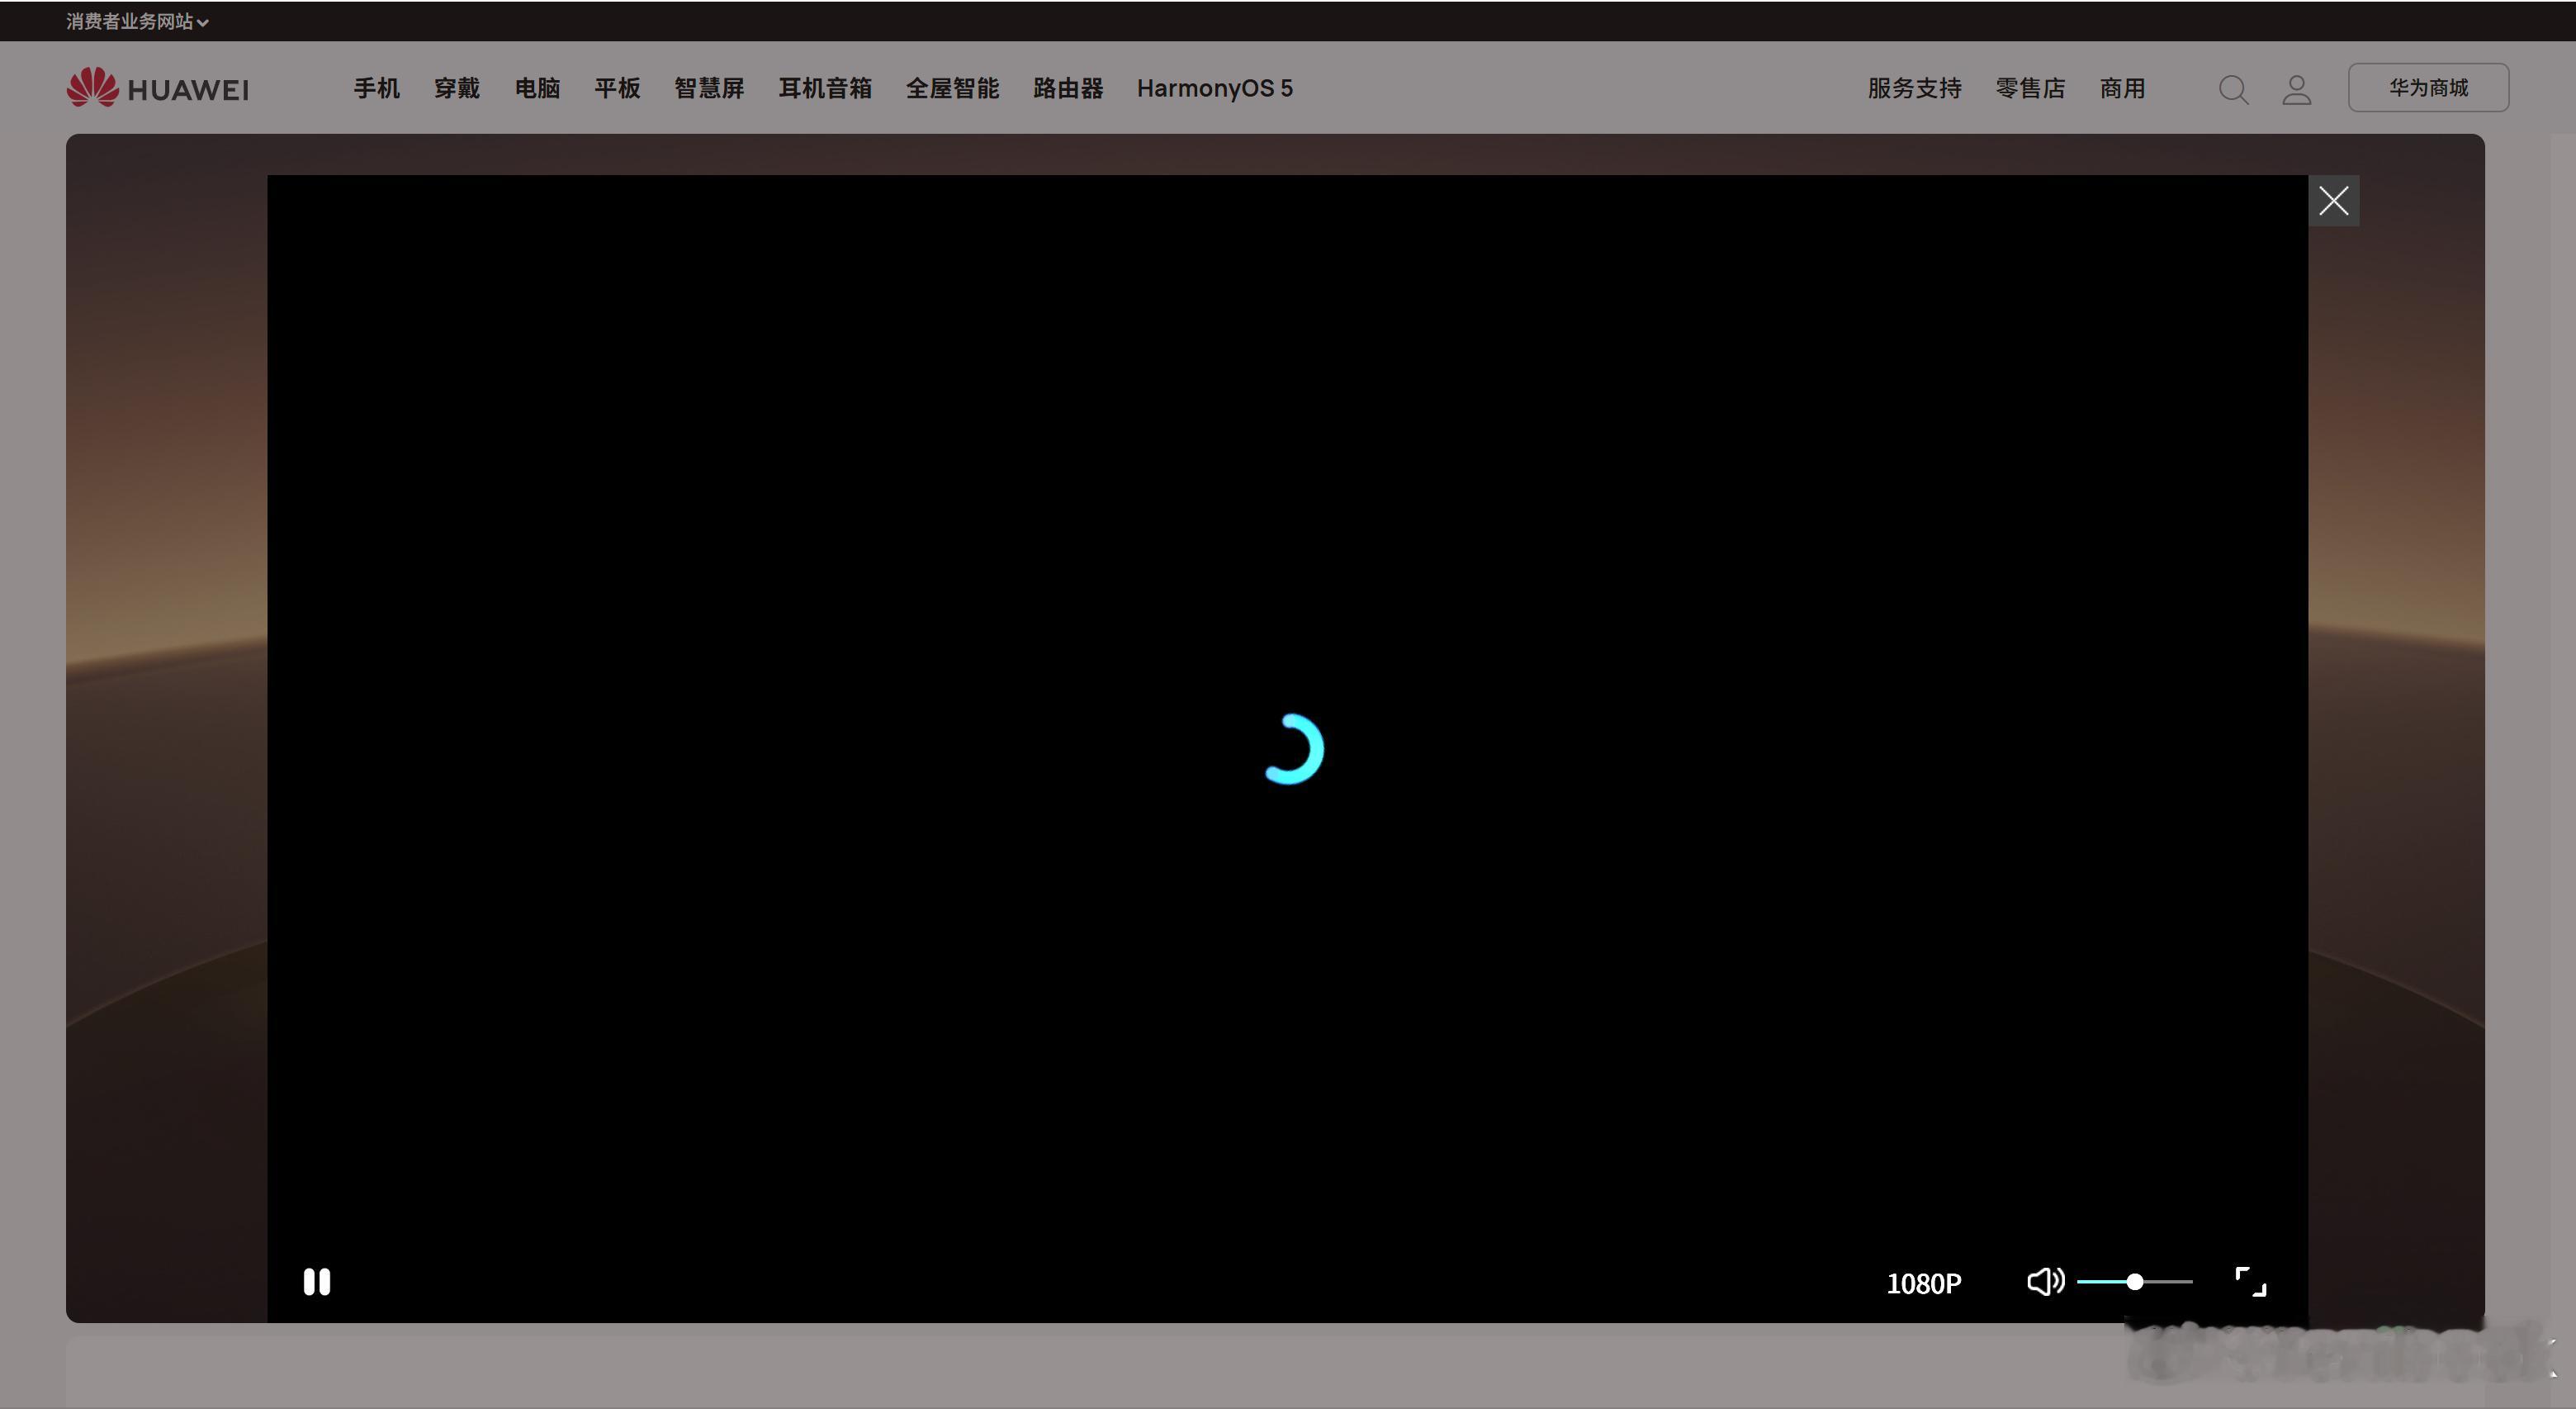Viewport: 2576px width, 1409px height.
Task: Open the 零售店 retail stores link
Action: pos(2030,88)
